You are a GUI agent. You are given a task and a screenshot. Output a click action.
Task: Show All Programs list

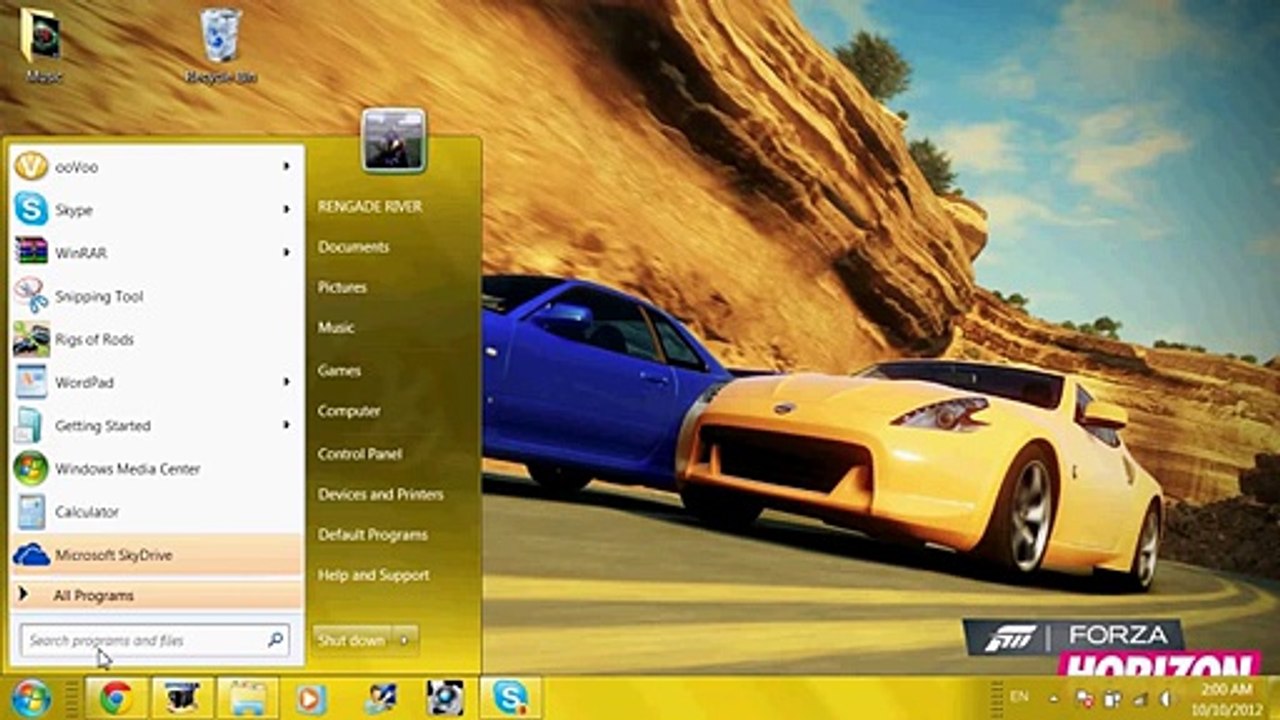pos(156,595)
